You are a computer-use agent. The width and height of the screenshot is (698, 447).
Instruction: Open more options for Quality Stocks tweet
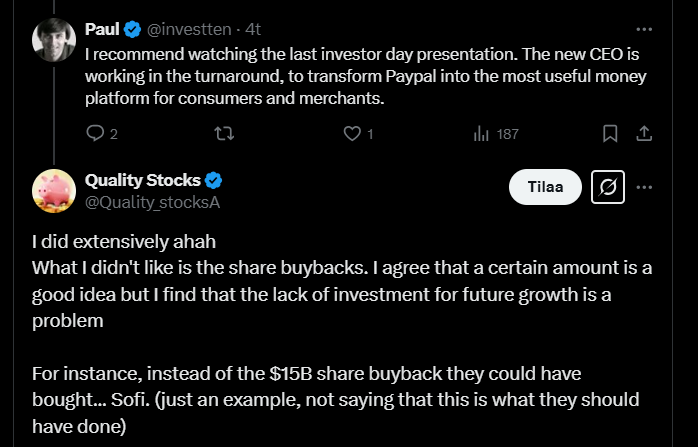pyautogui.click(x=645, y=187)
